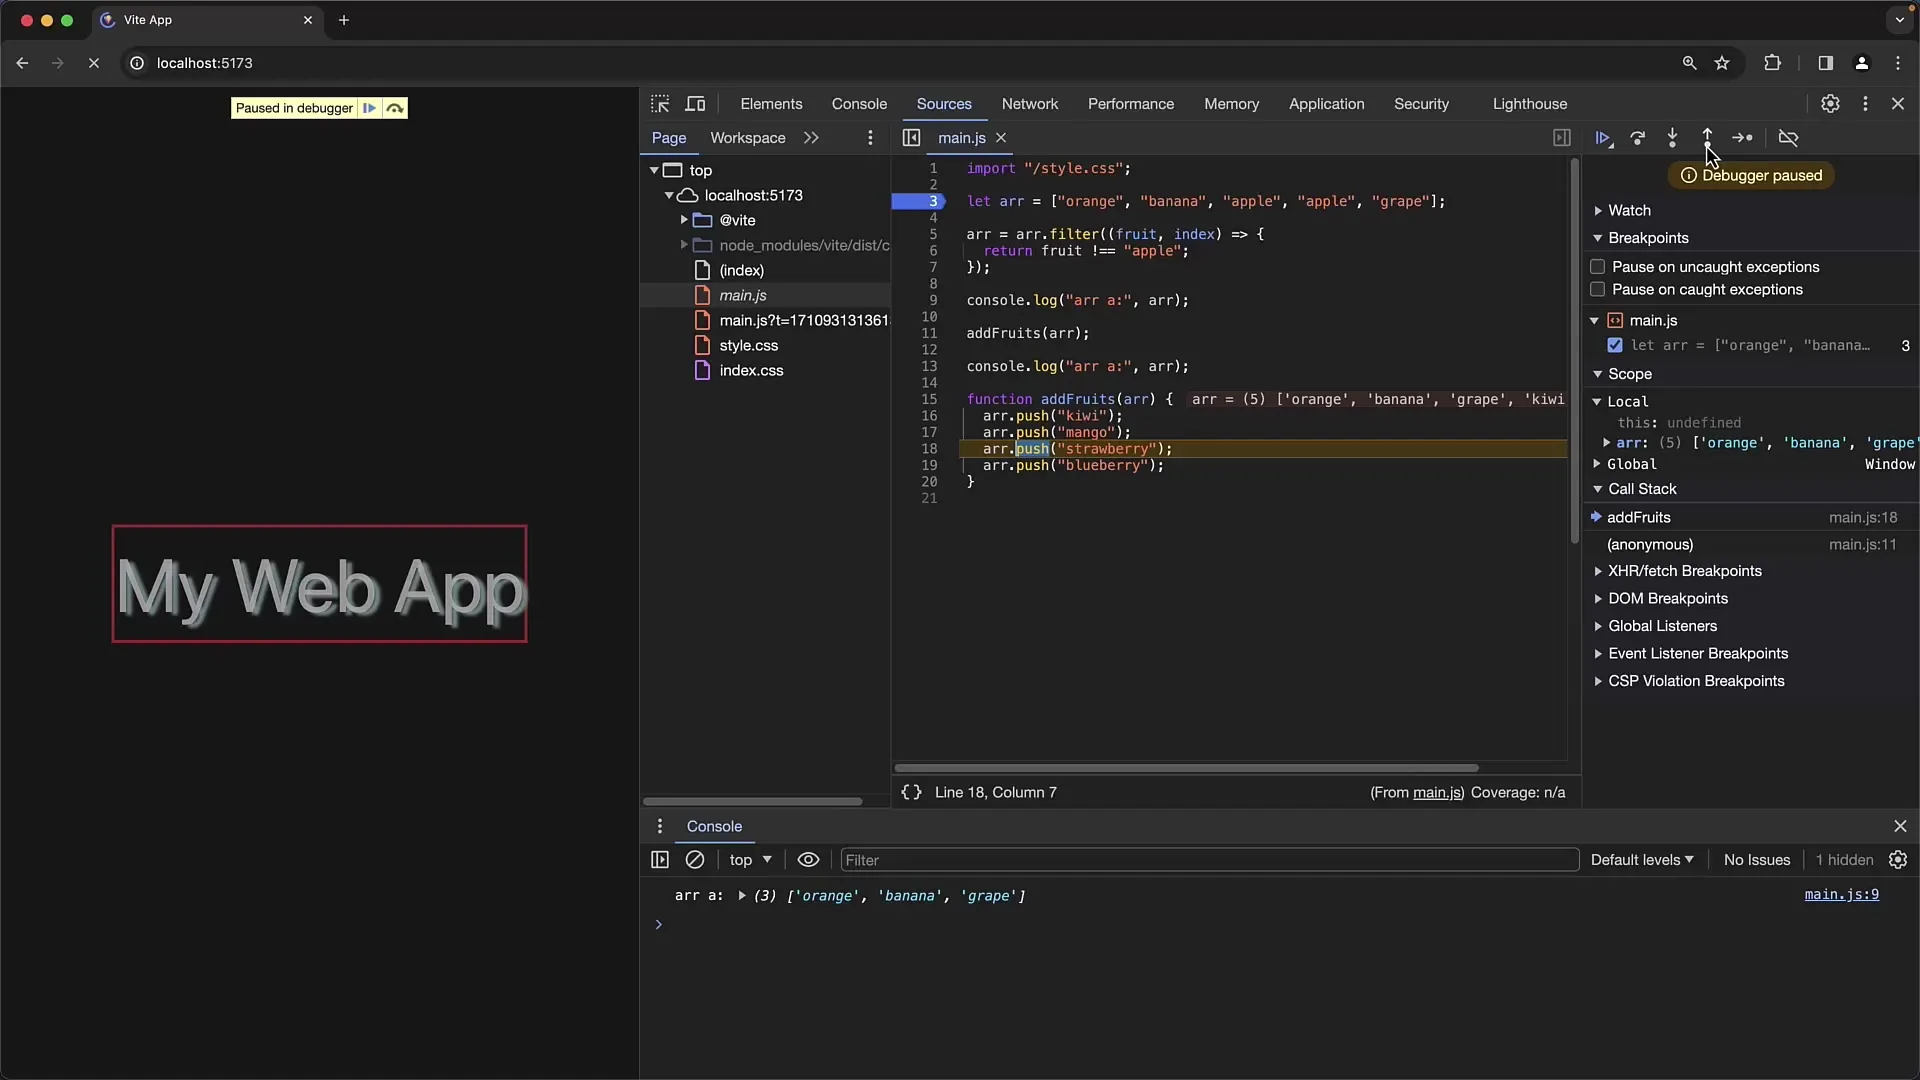The image size is (1920, 1080).
Task: Select addFruits call stack frame
Action: point(1751,517)
